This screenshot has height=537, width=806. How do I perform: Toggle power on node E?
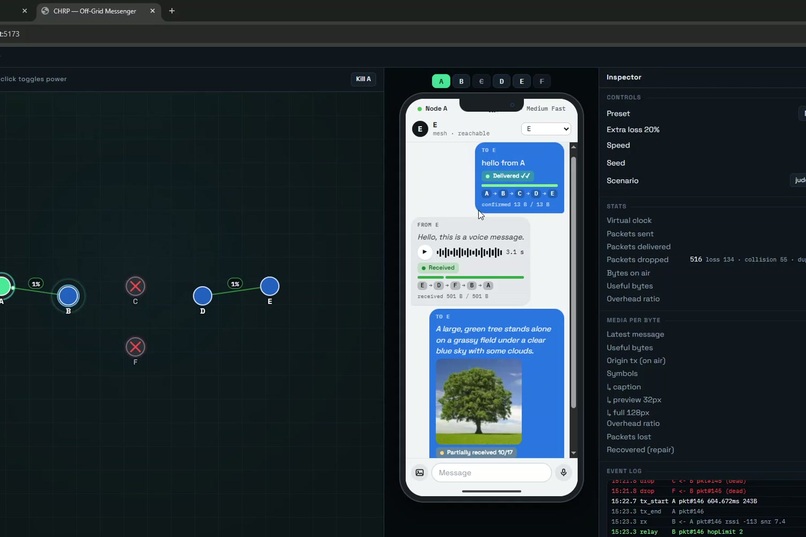pos(269,286)
